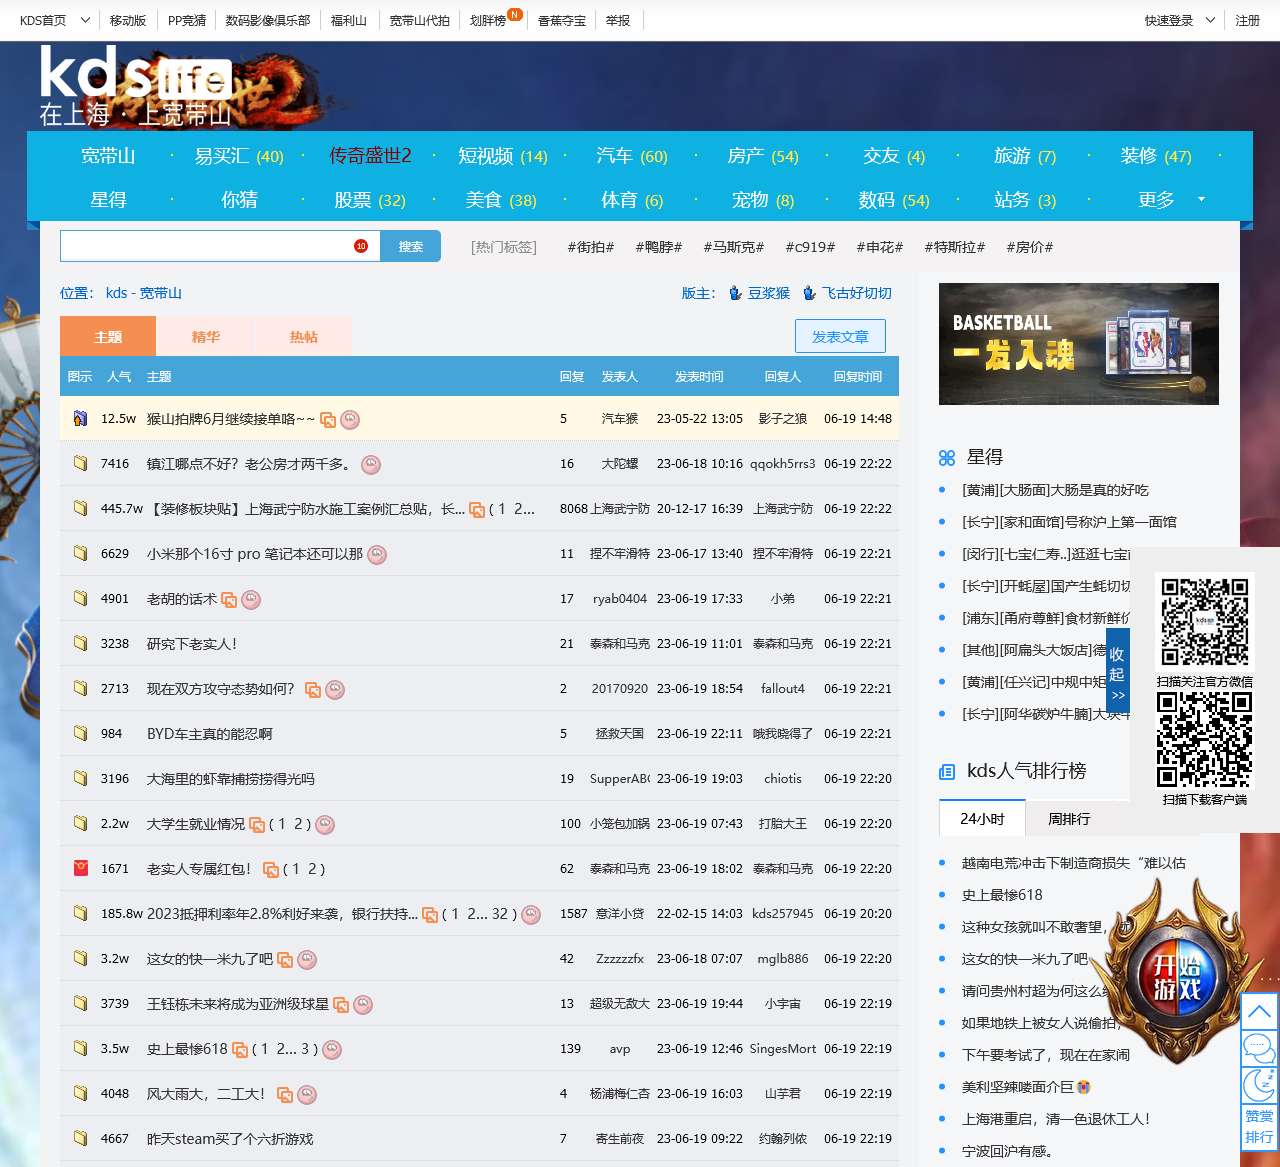Click the red envelope icon next to 老实人专属红包
Viewport: 1280px width, 1167px height.
[81, 868]
